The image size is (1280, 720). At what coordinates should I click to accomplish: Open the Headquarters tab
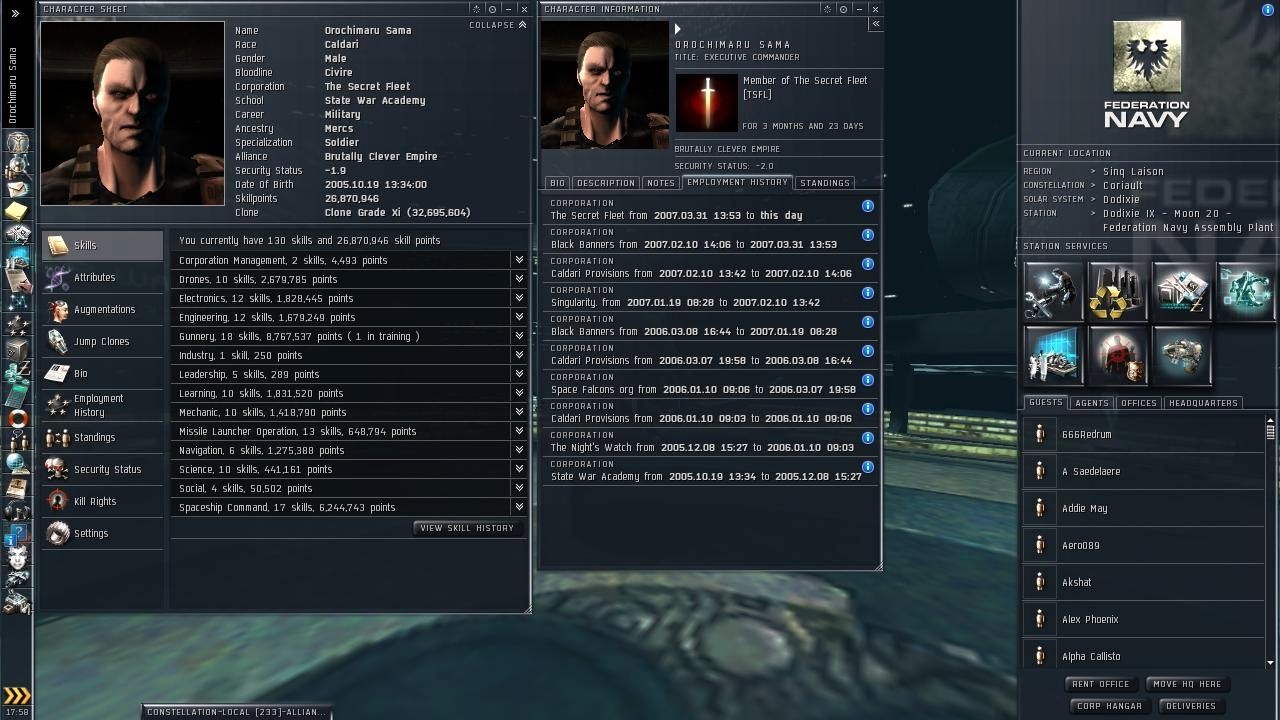[1203, 403]
